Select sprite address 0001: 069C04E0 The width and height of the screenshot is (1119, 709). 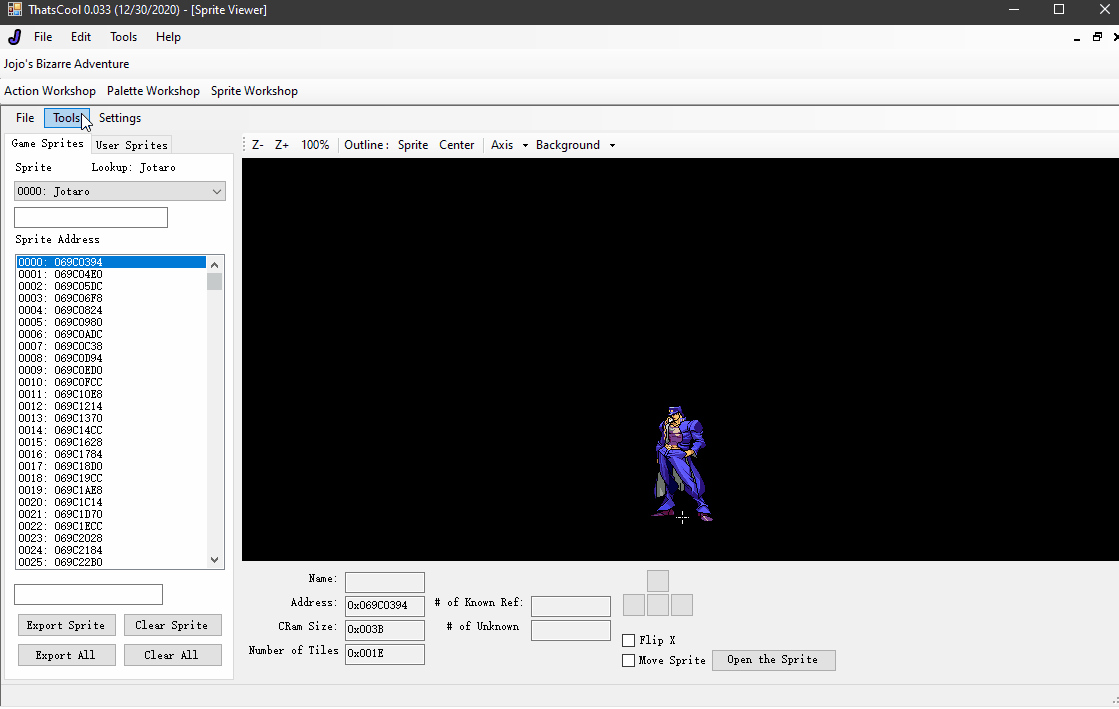coord(111,274)
